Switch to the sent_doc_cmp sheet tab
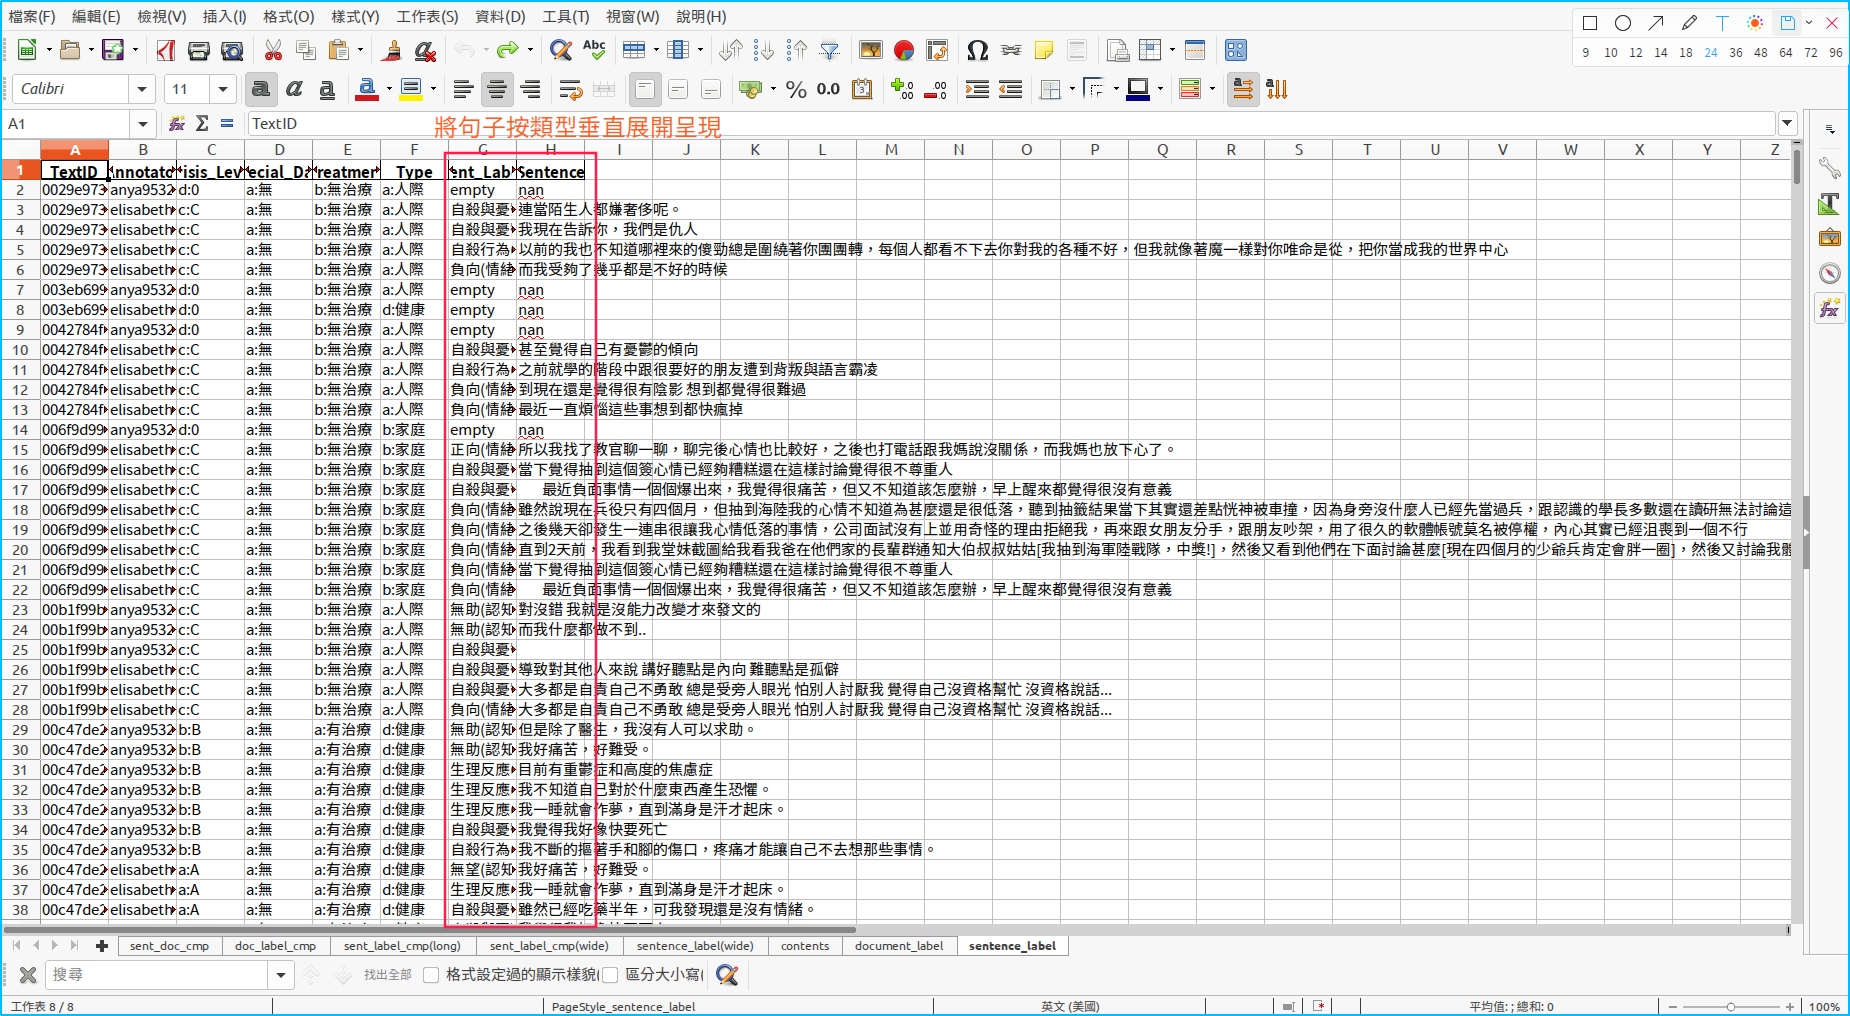Viewport: 1850px width, 1016px height. click(169, 945)
